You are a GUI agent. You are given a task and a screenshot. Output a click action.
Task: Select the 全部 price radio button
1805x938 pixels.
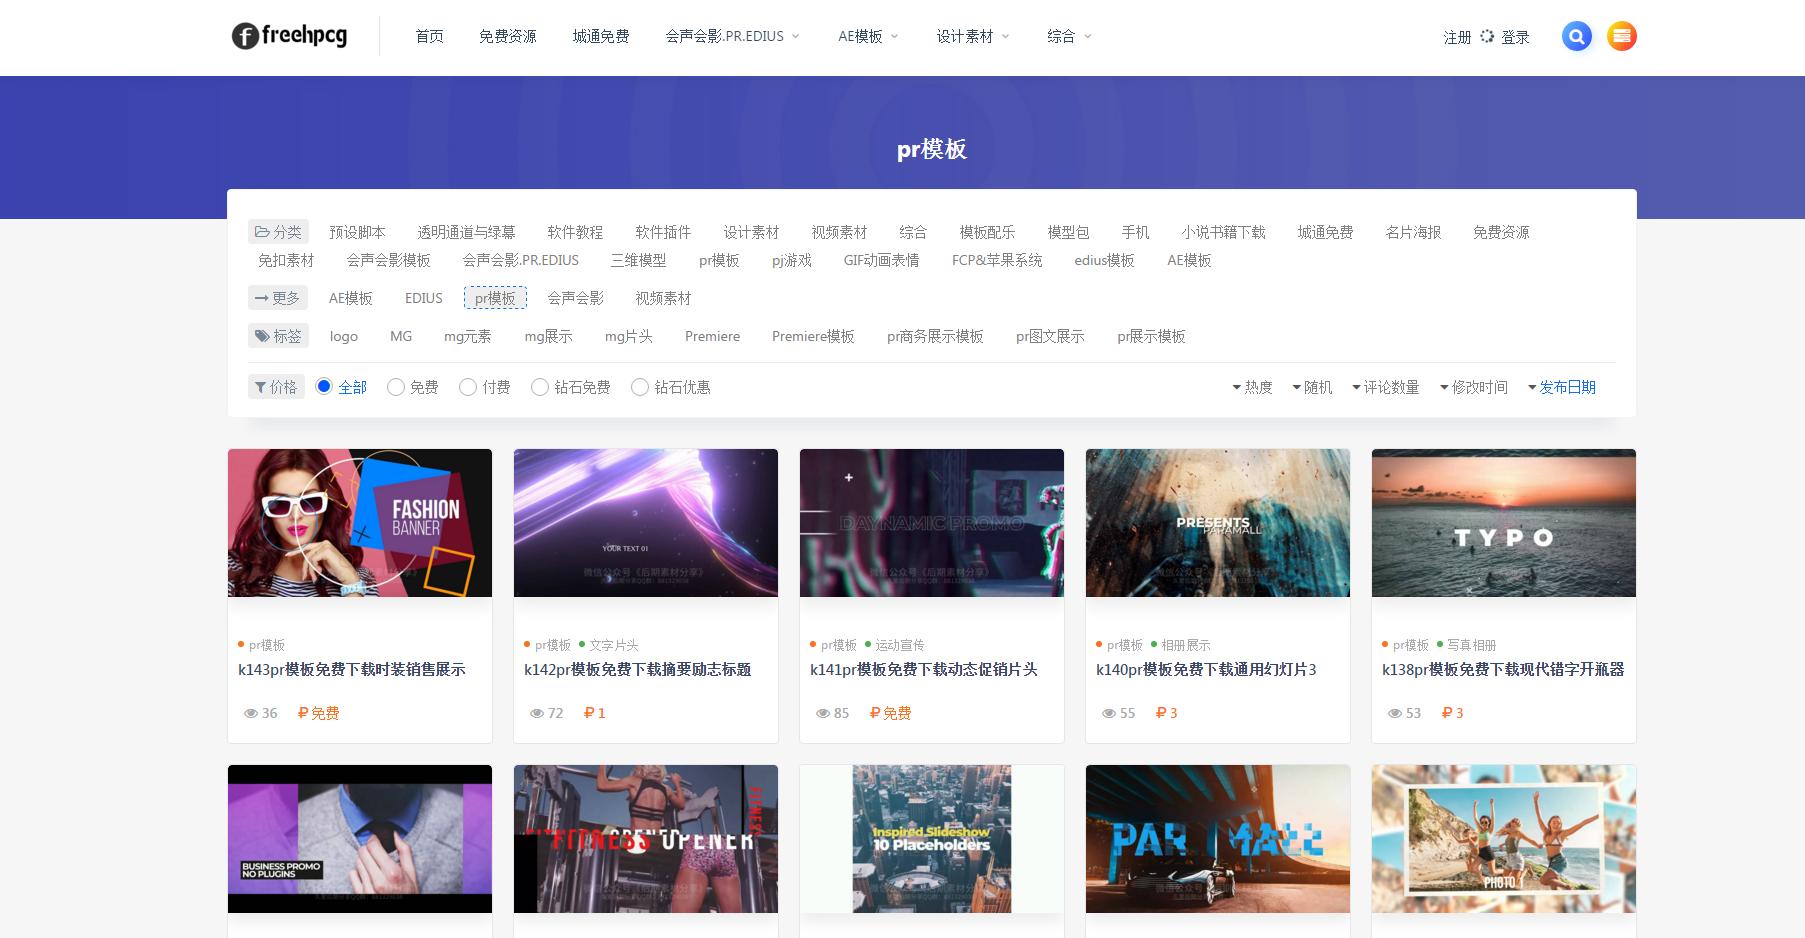point(322,386)
